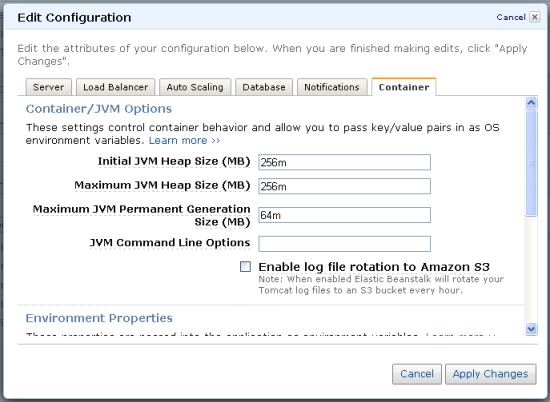This screenshot has height=402, width=550.
Task: Open Learn more link under Container/JVM Options
Action: point(185,140)
